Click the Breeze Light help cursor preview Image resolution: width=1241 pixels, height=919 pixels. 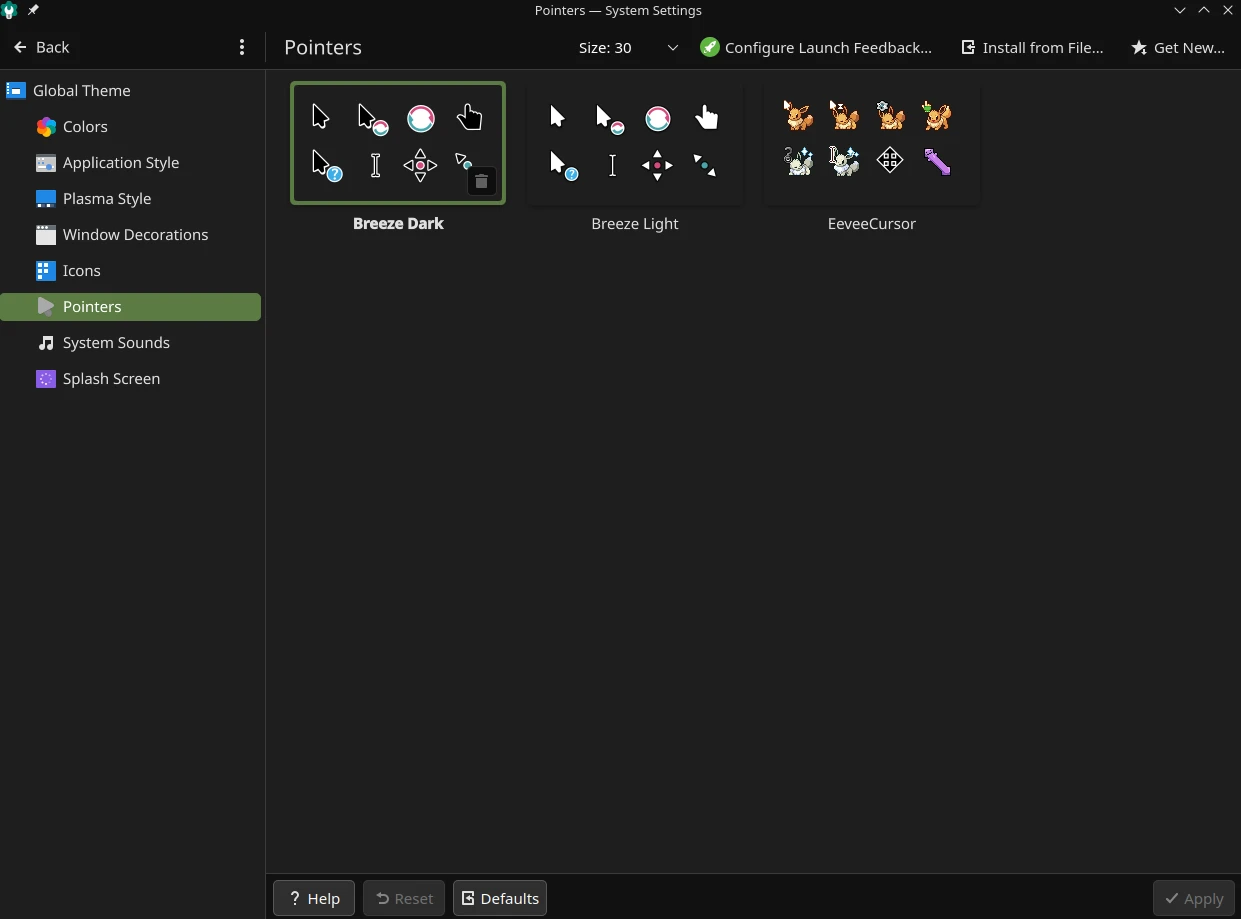tap(563, 166)
